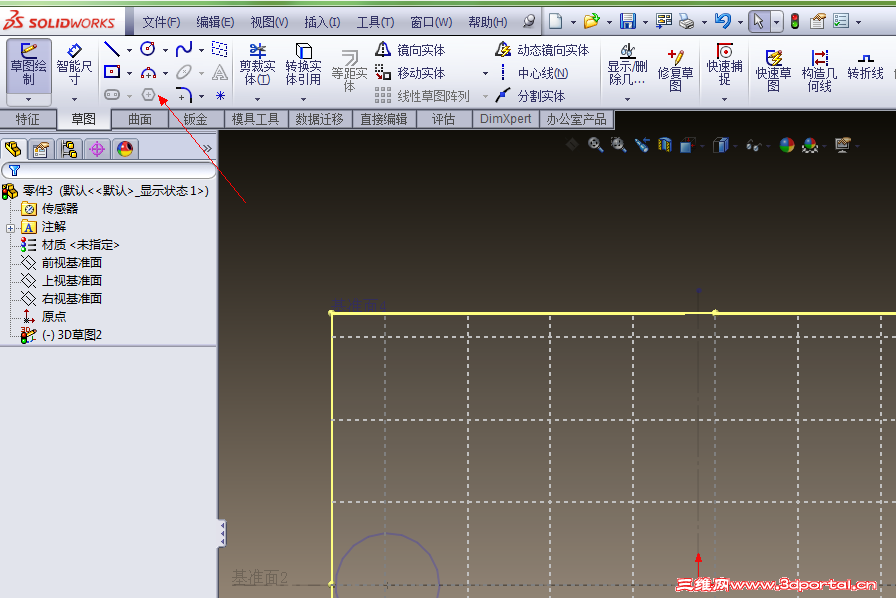Image resolution: width=896 pixels, height=598 pixels.
Task: Open dropdown under 快速捕捉
Action: tap(725, 99)
